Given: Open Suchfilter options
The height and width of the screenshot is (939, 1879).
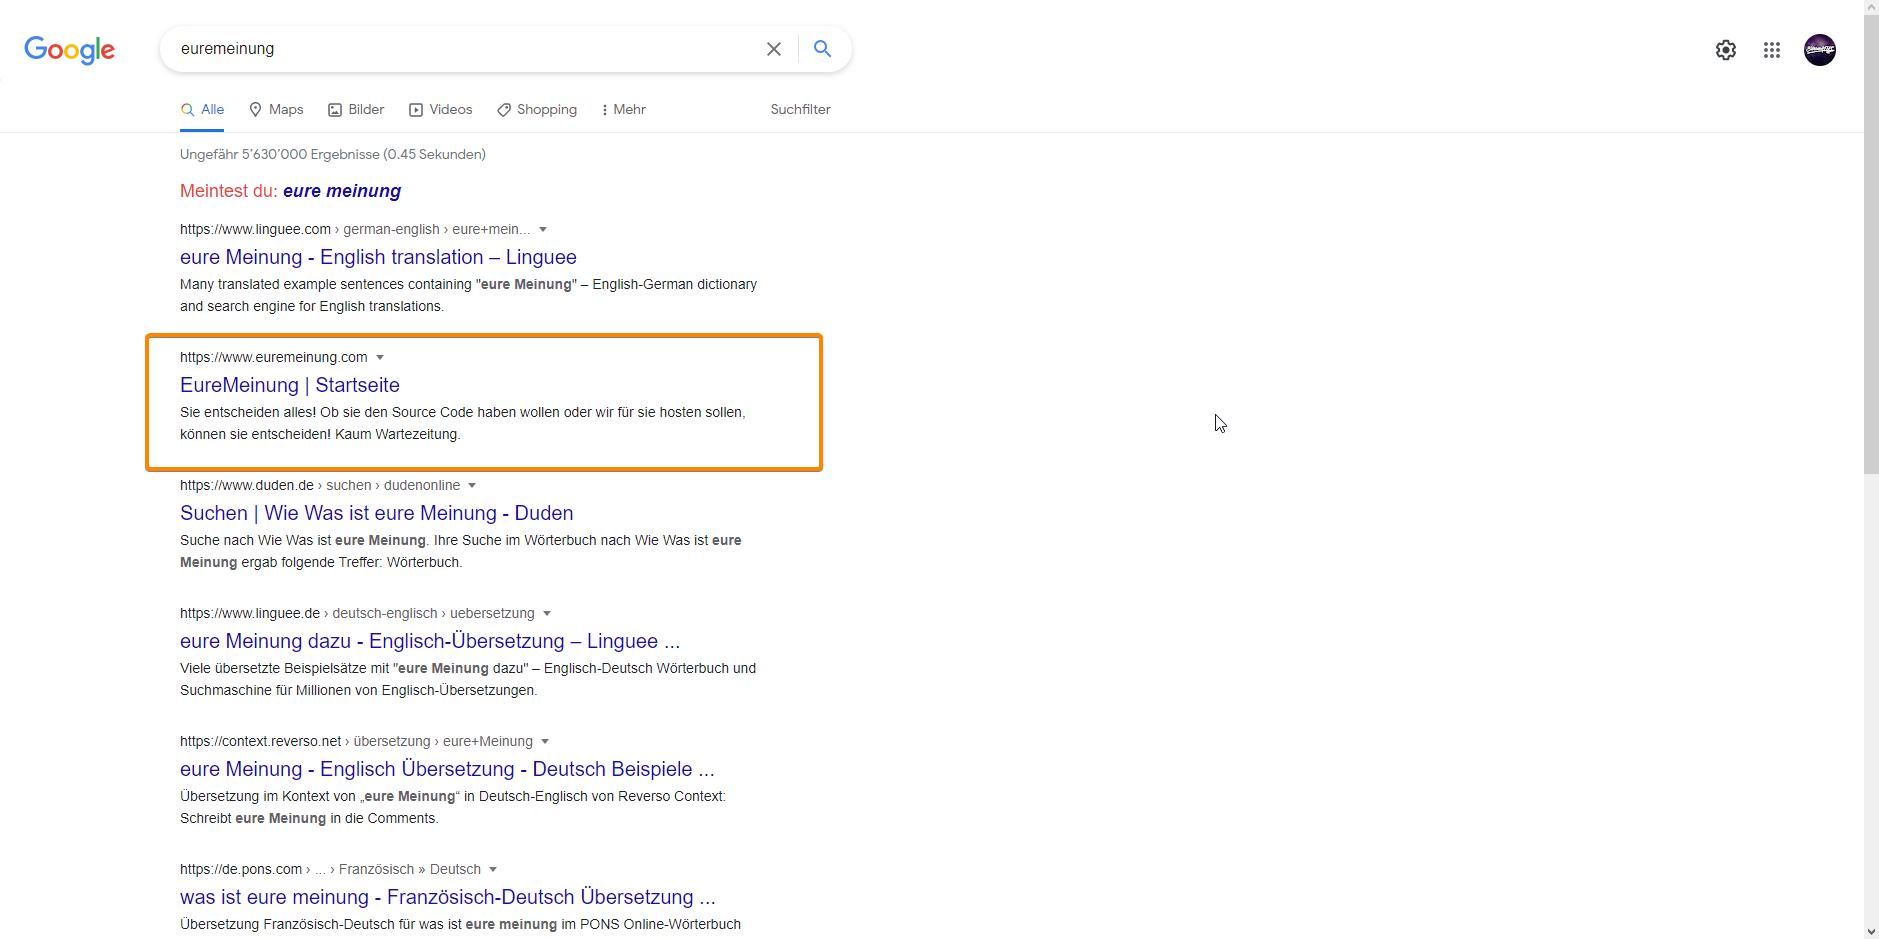Looking at the screenshot, I should click(800, 110).
